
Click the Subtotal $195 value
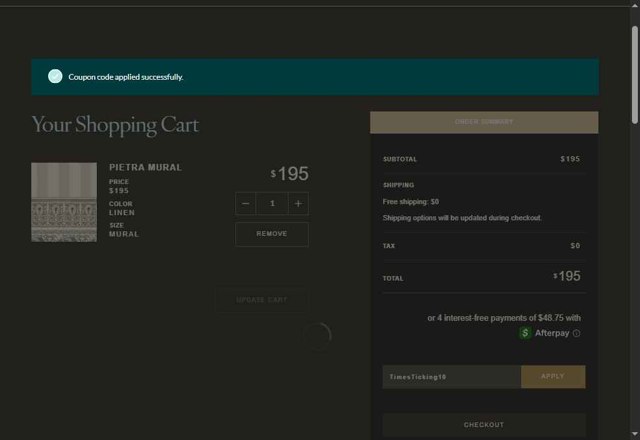pyautogui.click(x=570, y=159)
